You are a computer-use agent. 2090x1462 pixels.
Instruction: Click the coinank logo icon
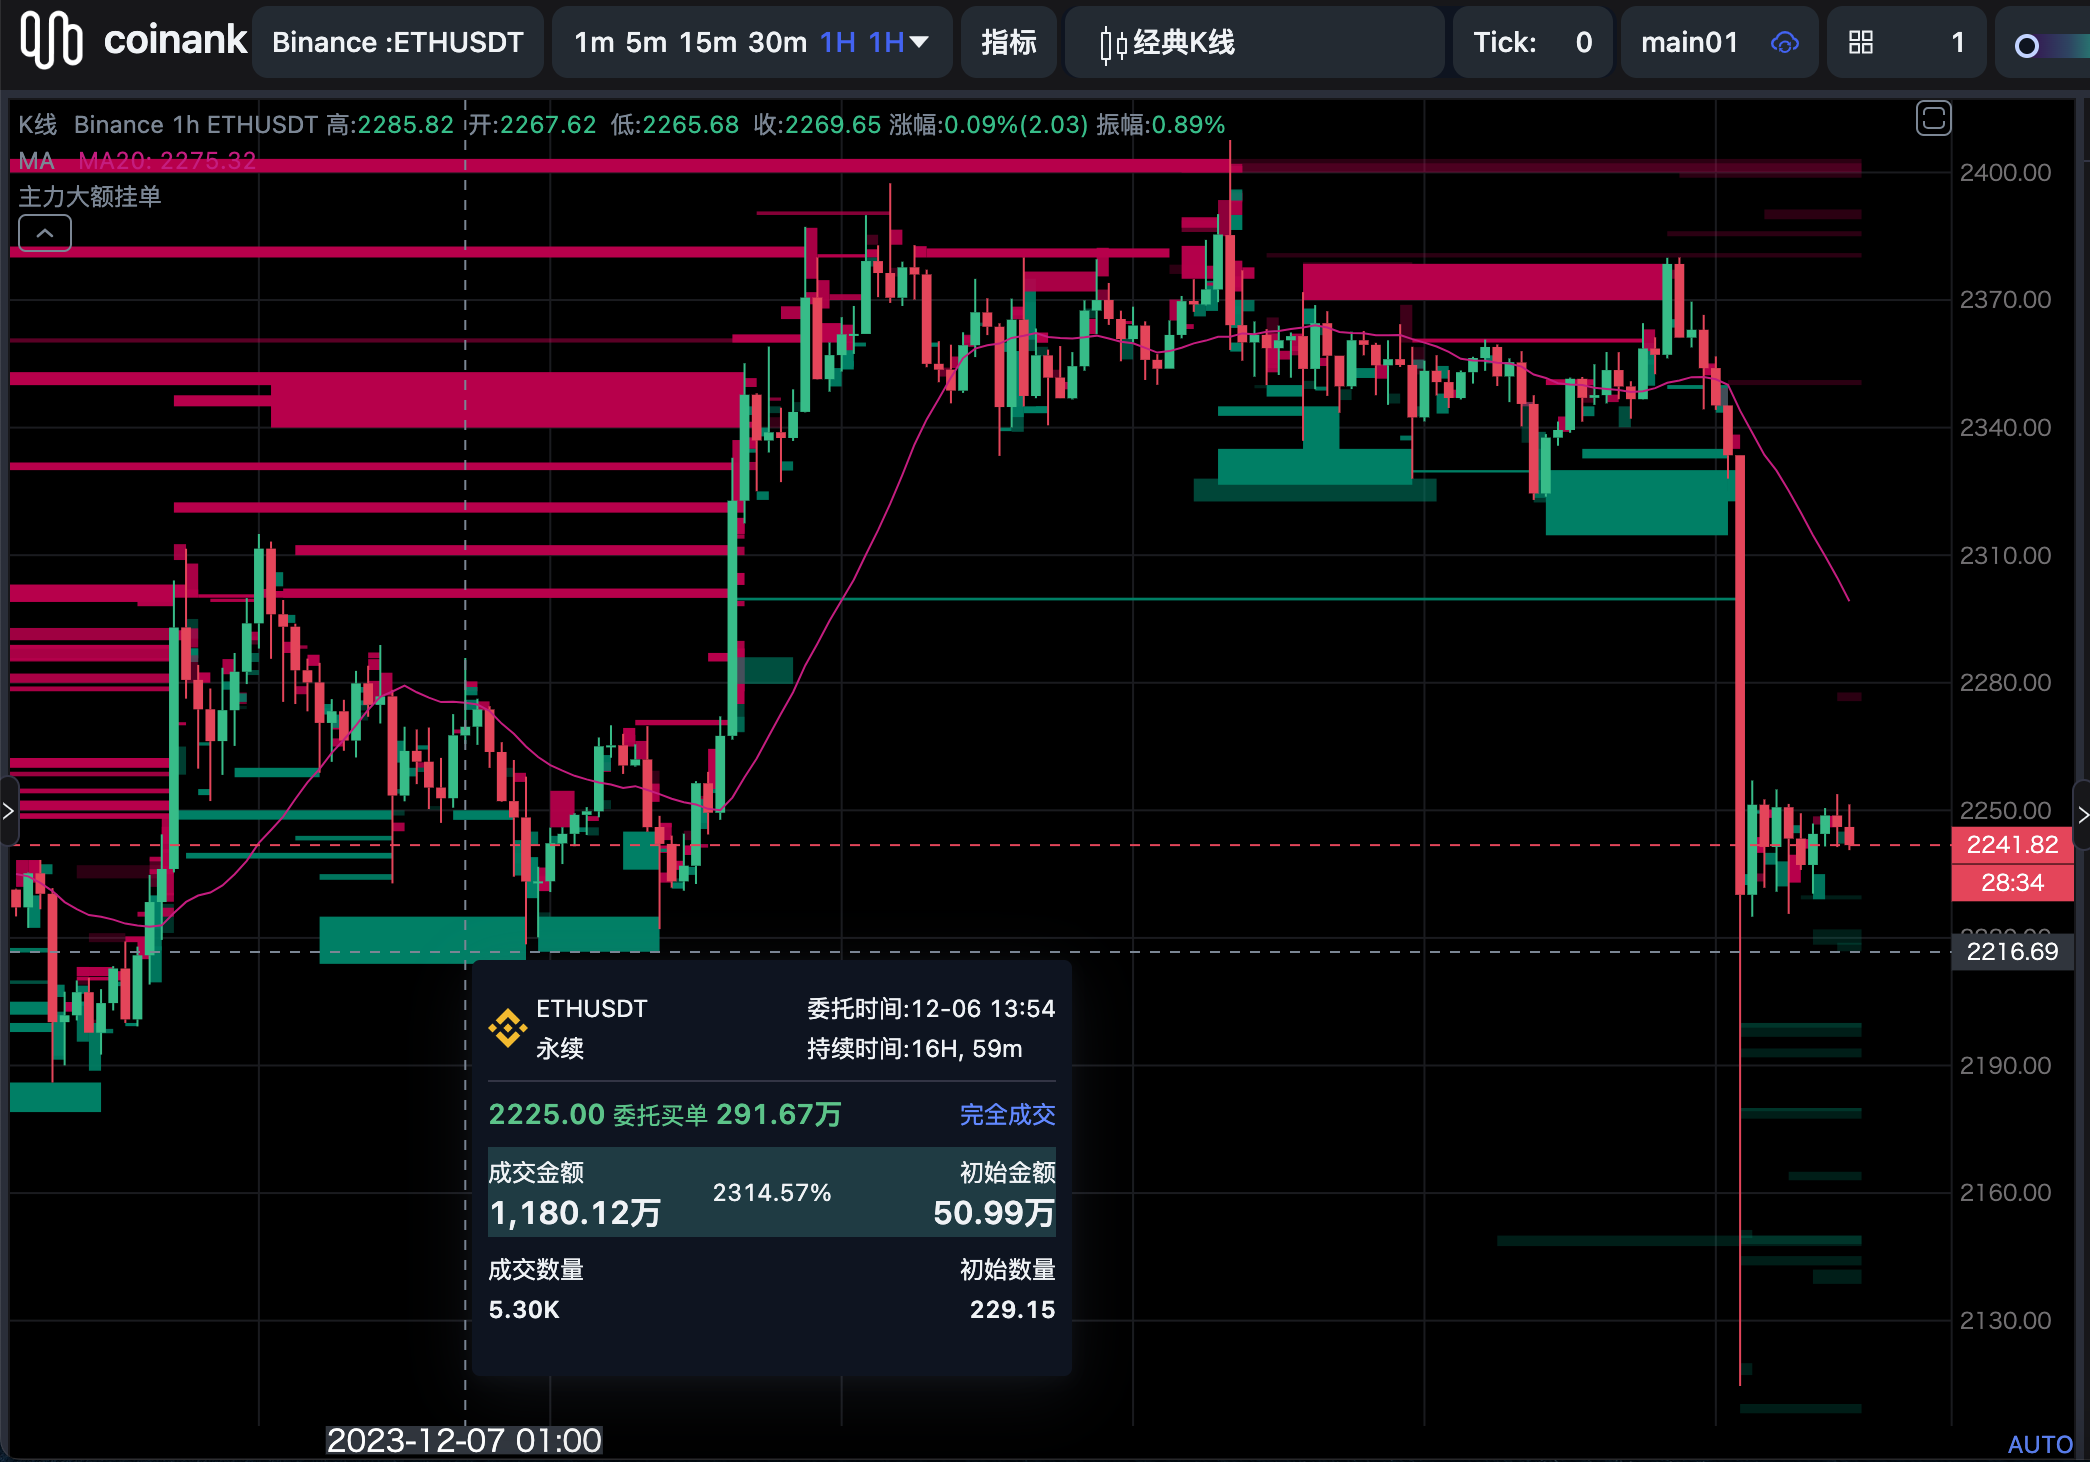click(50, 40)
